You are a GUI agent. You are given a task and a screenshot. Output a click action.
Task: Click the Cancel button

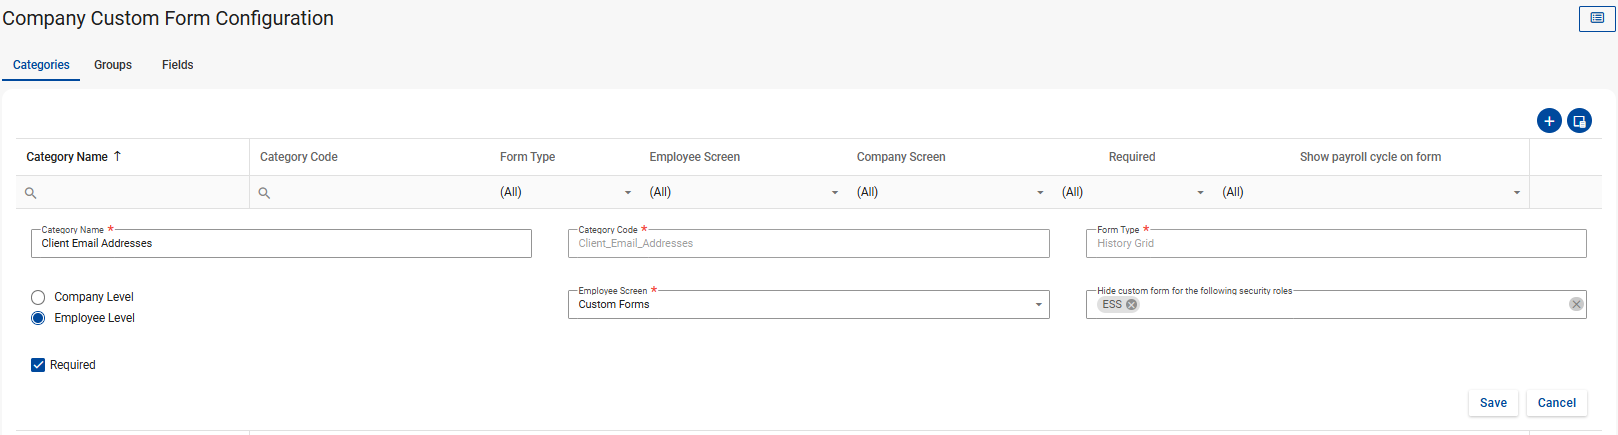1556,403
